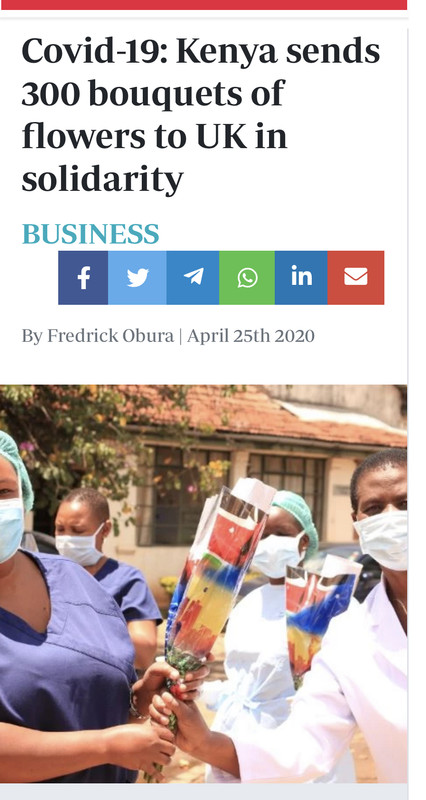The image size is (426, 800).
Task: Select the Covid-19 Kenya flowers headline
Action: 201,115
